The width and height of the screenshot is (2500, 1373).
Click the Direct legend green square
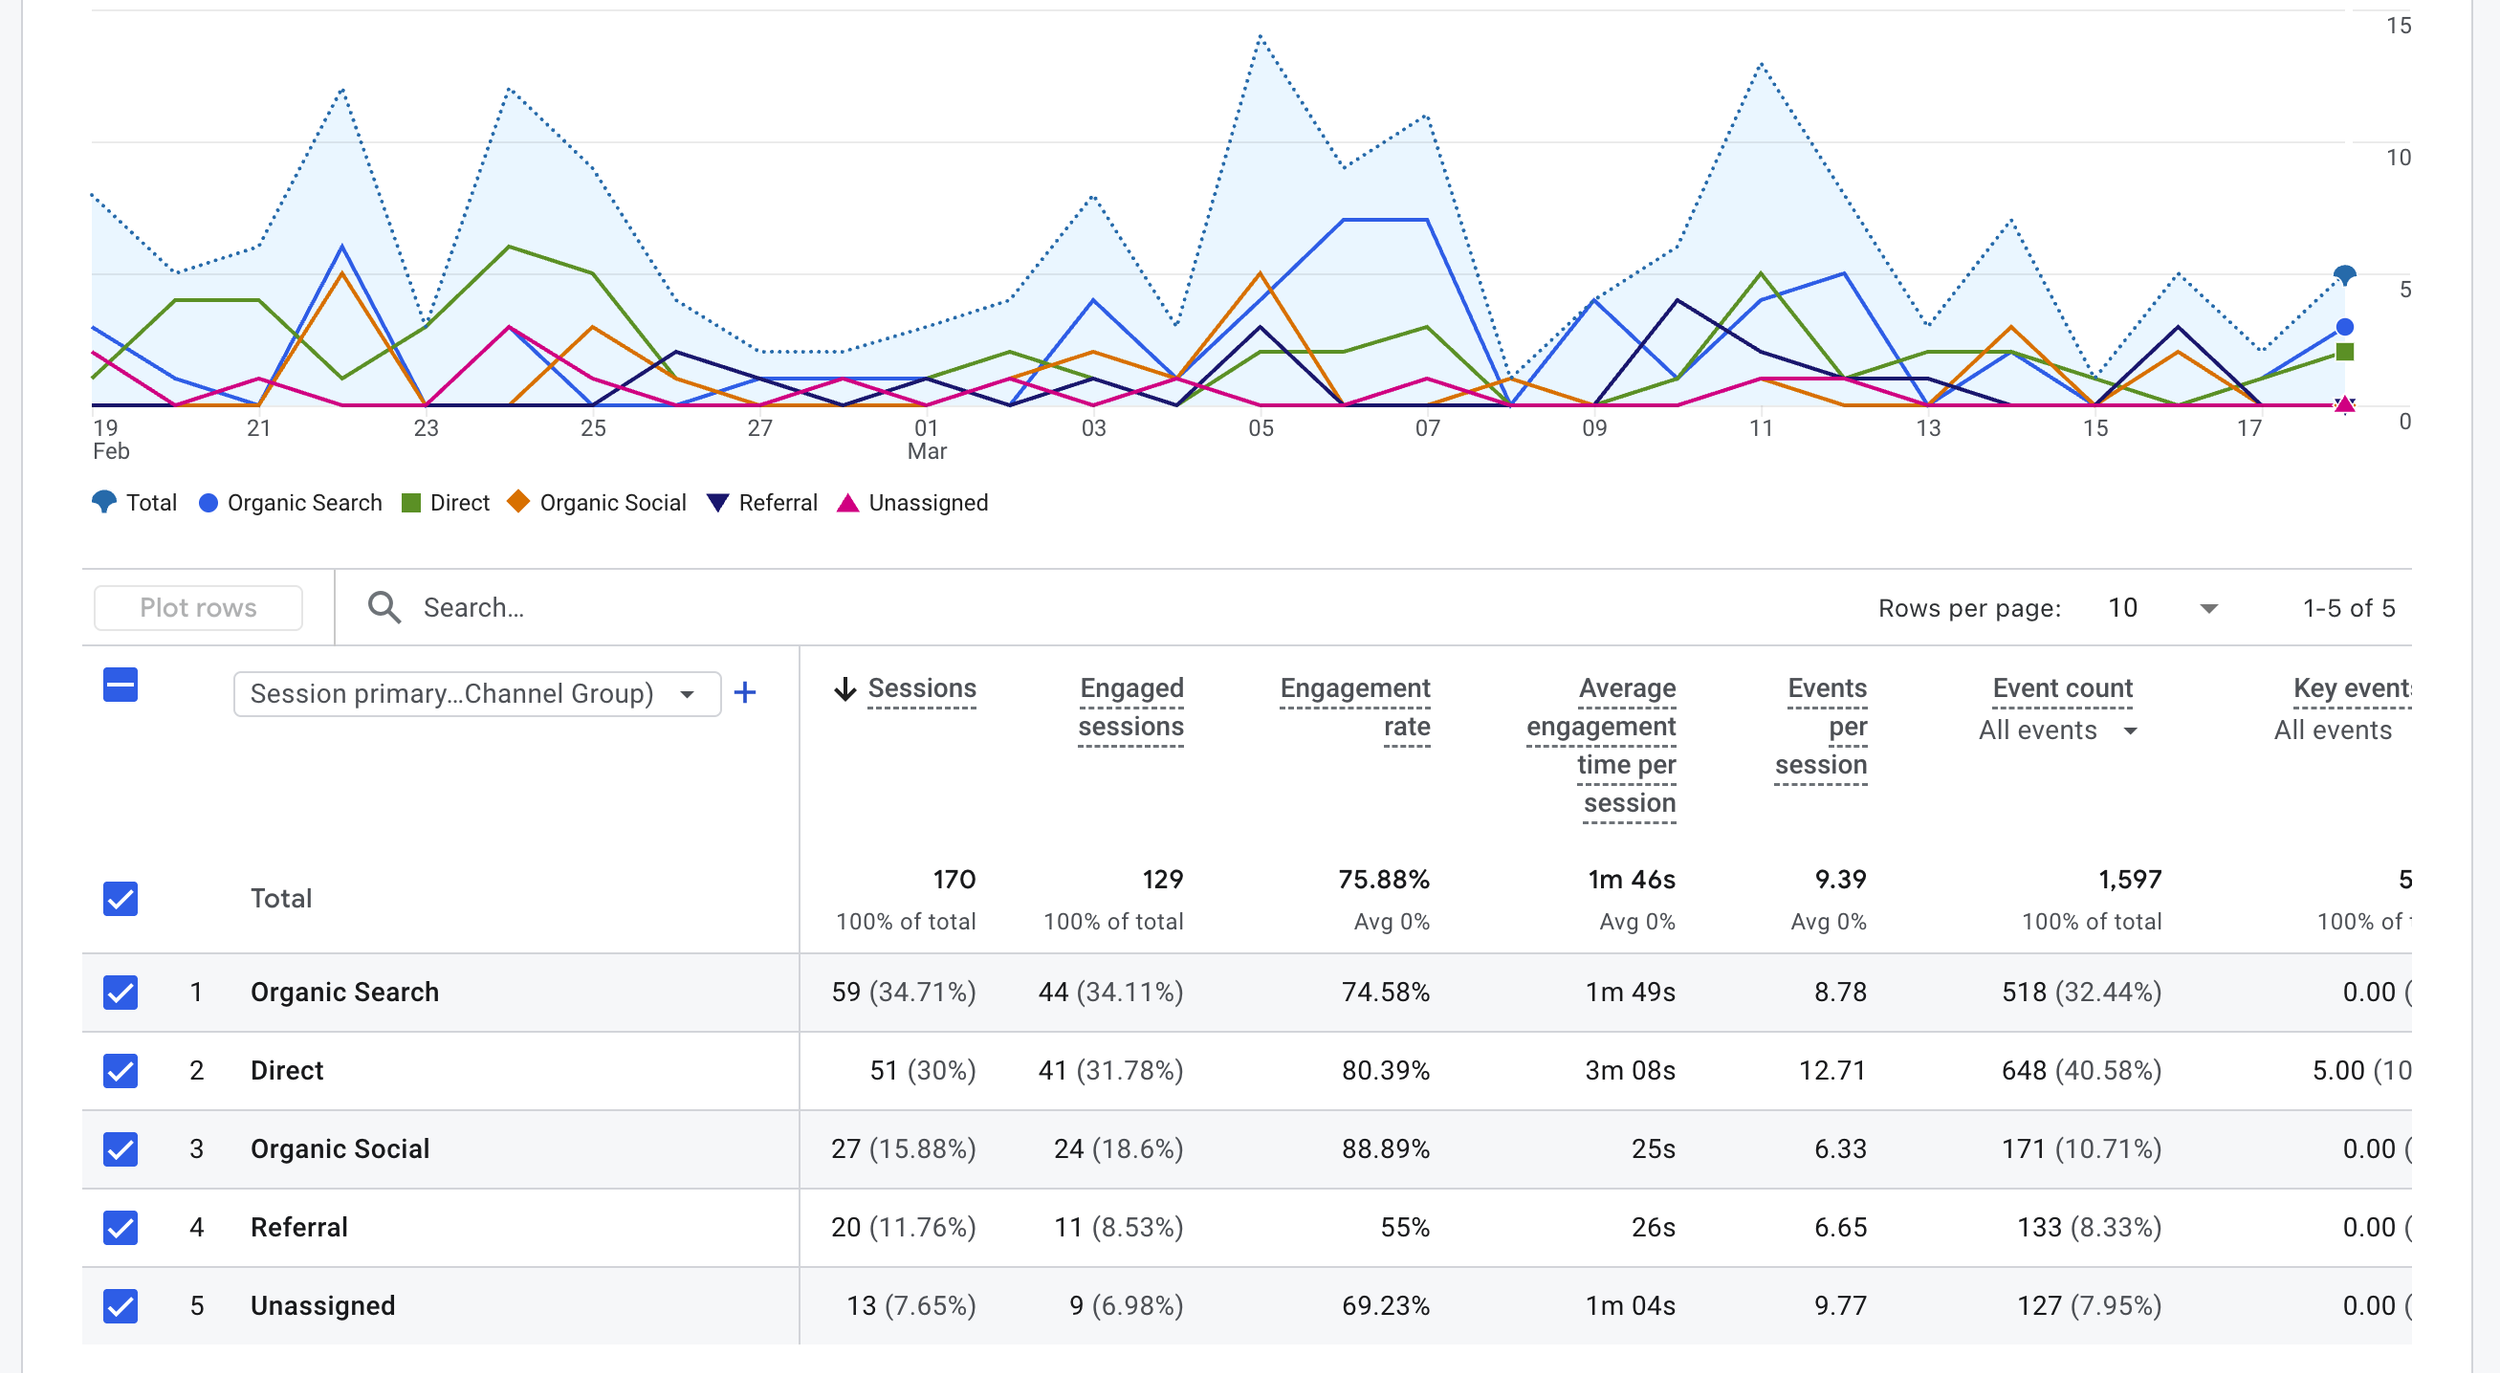click(x=411, y=503)
